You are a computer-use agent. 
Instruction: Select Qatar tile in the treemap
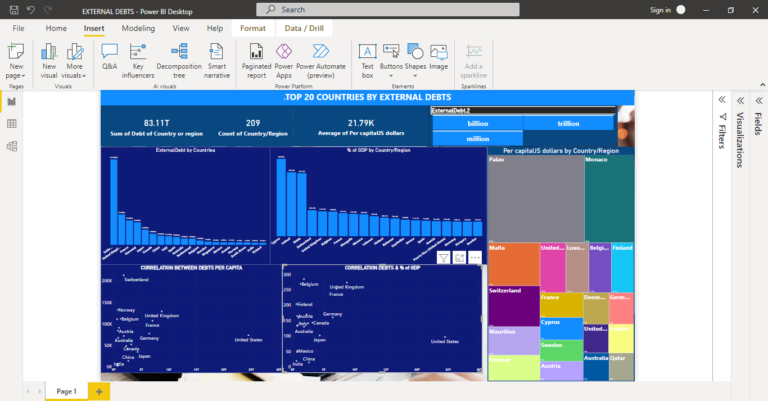coord(622,367)
